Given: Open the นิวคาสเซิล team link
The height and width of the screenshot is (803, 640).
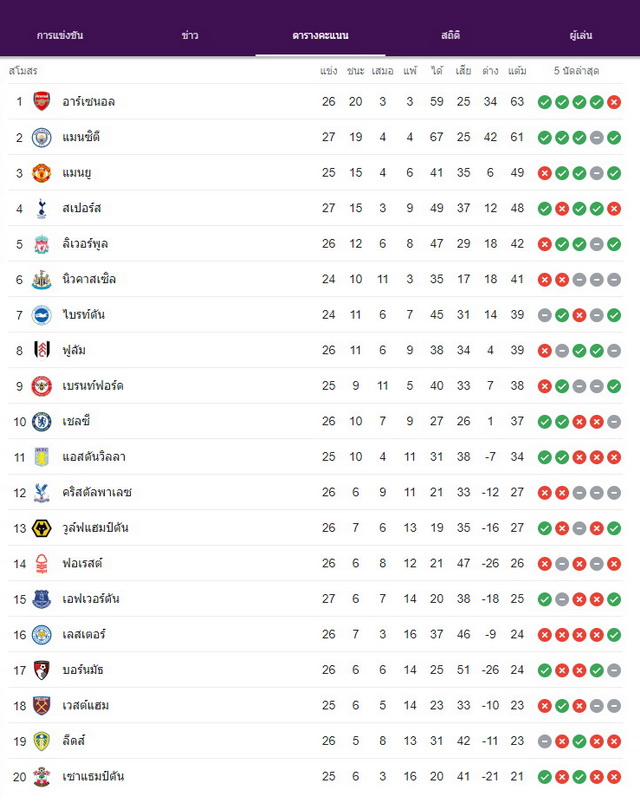Looking at the screenshot, I should pos(89,279).
